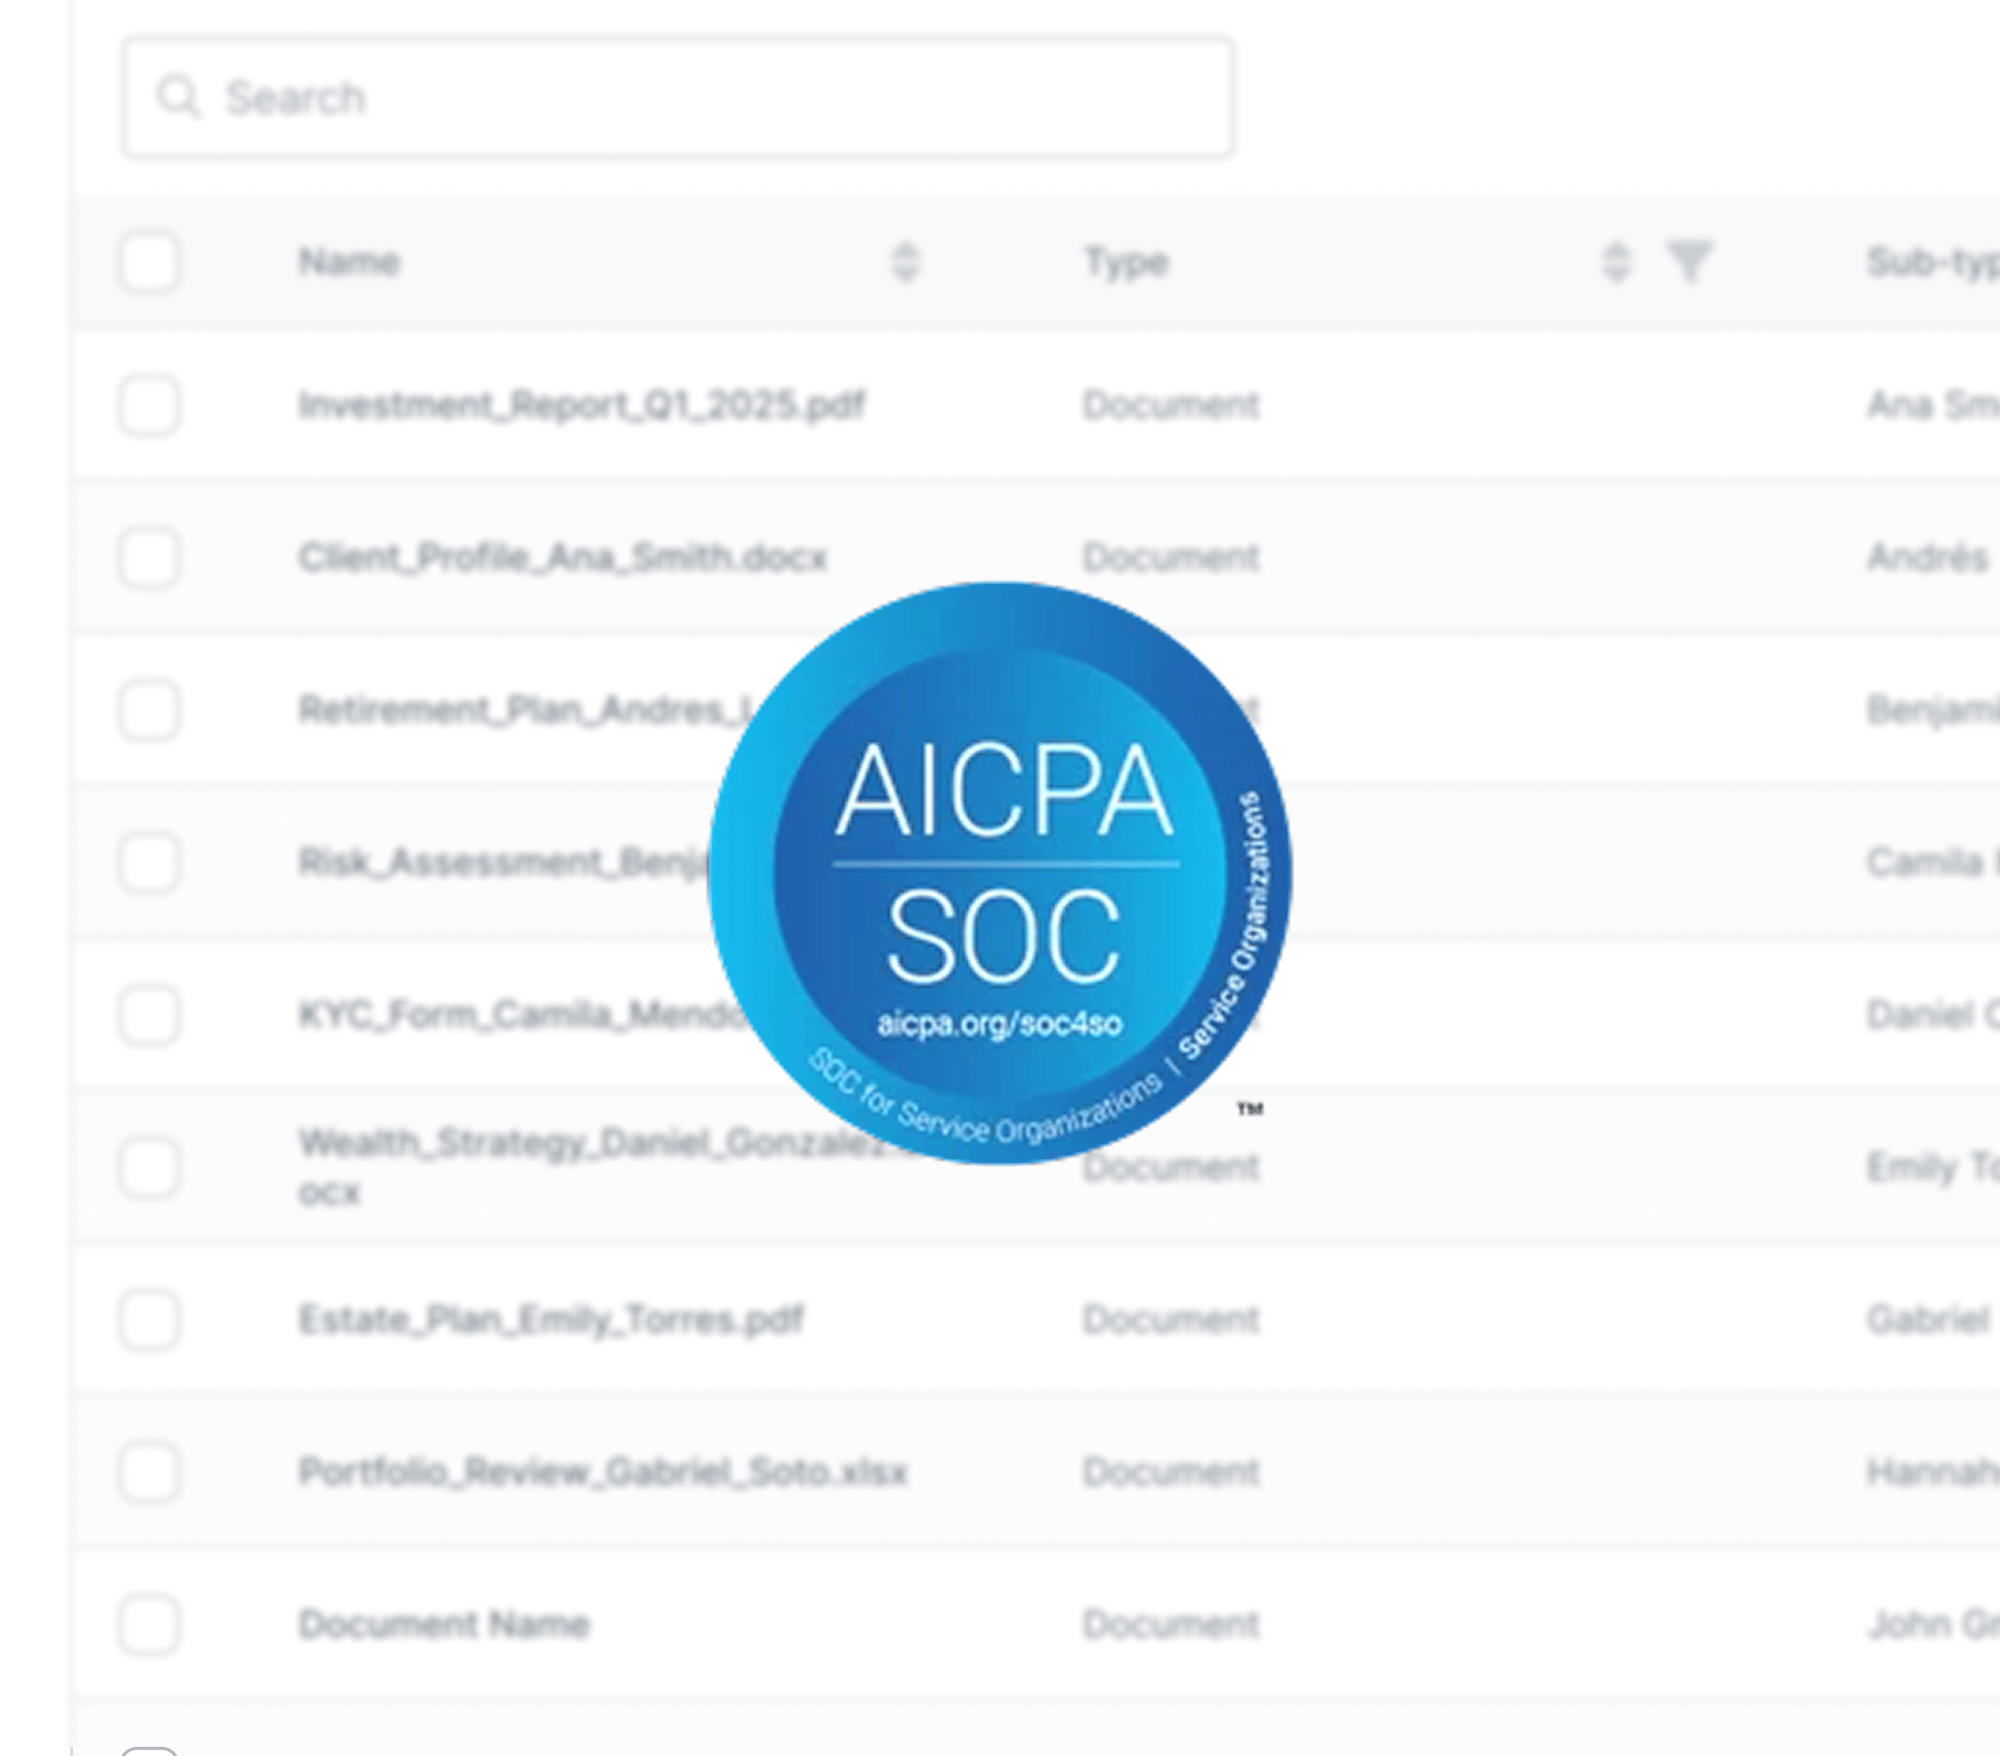The height and width of the screenshot is (1756, 2000).
Task: Click the Search input field
Action: point(677,98)
